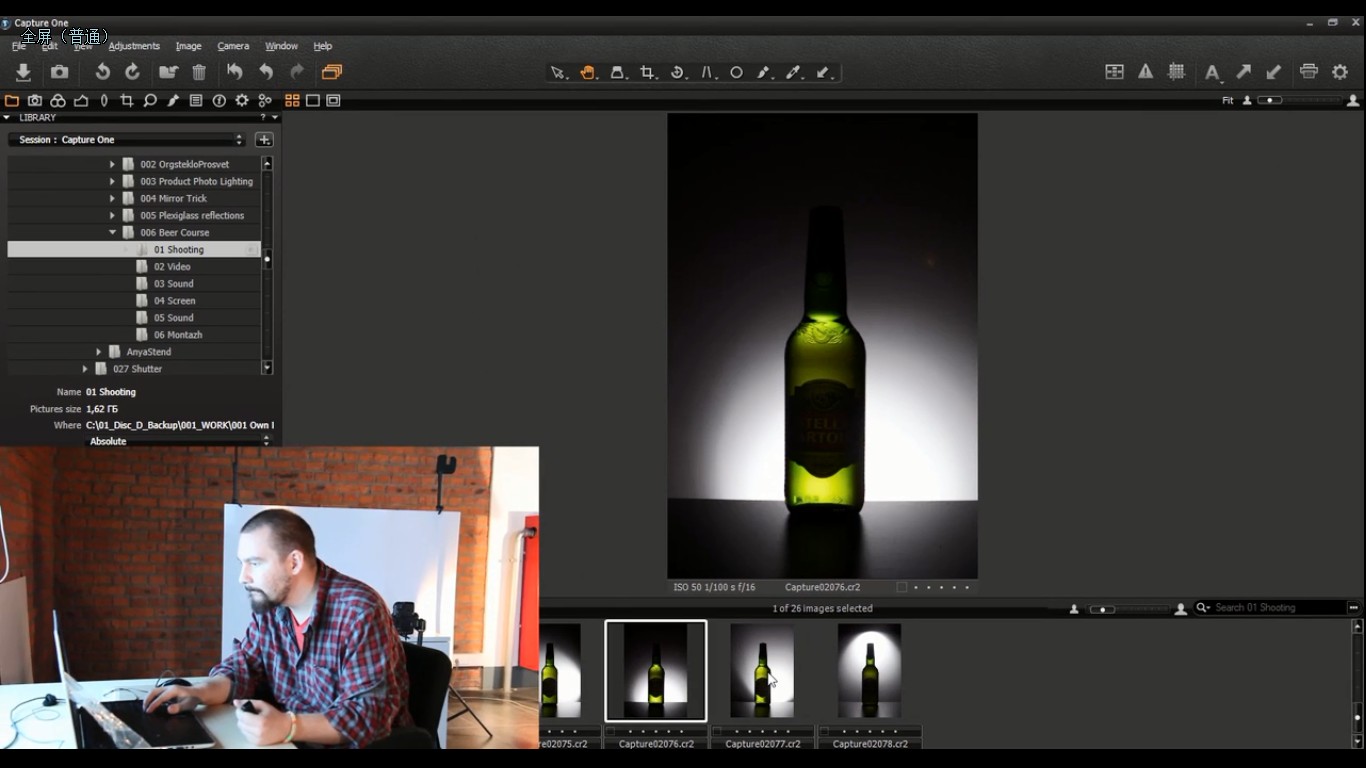1366x768 pixels.
Task: Click the Import images download icon
Action: pos(23,72)
